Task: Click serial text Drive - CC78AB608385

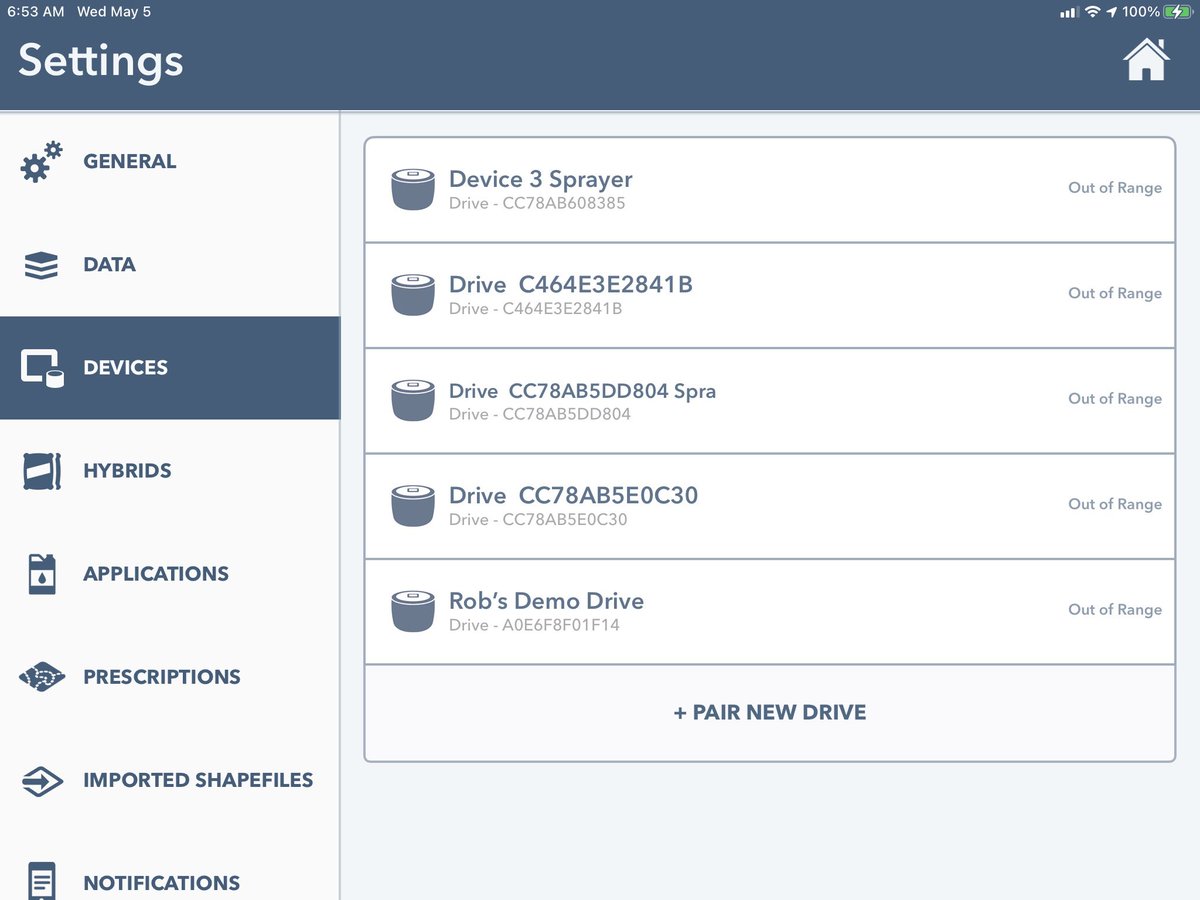Action: tap(537, 203)
